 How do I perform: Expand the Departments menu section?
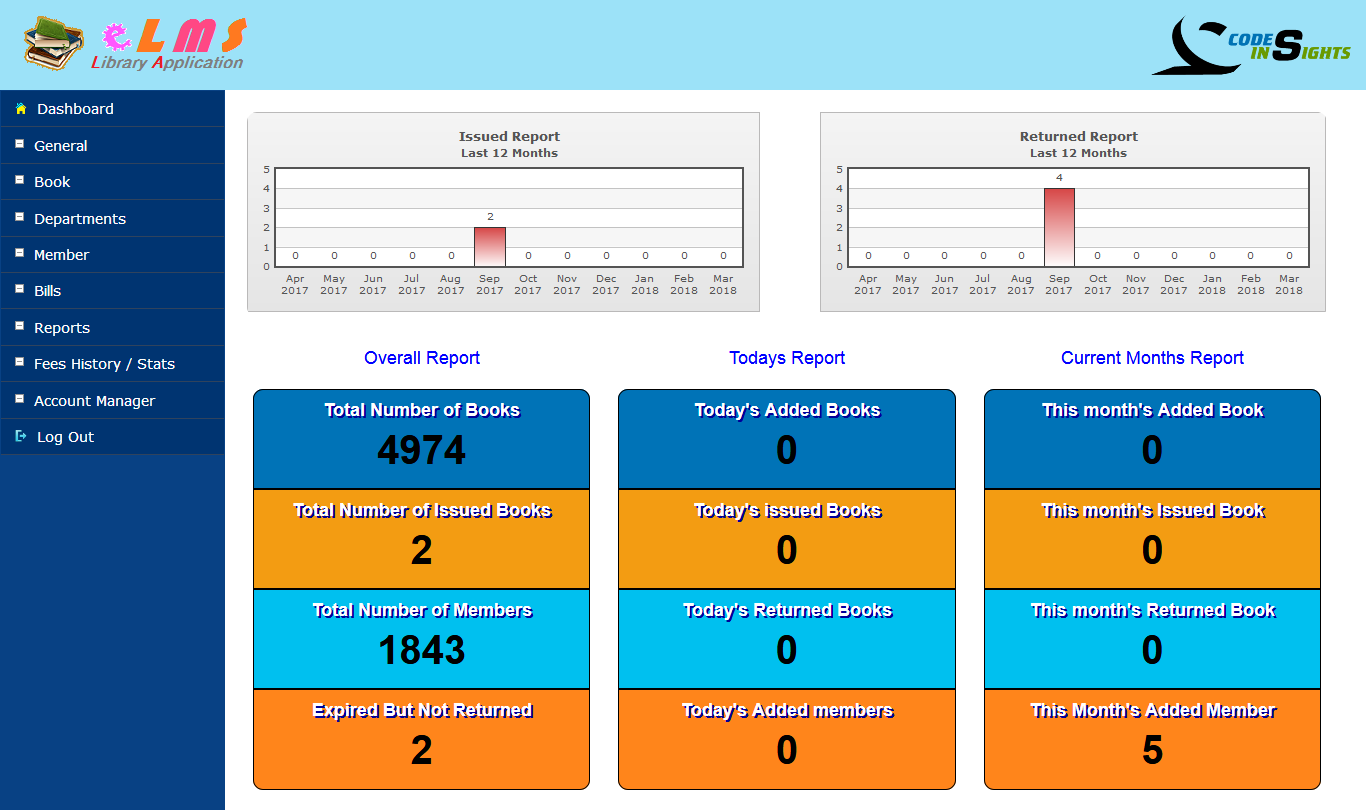[x=80, y=219]
